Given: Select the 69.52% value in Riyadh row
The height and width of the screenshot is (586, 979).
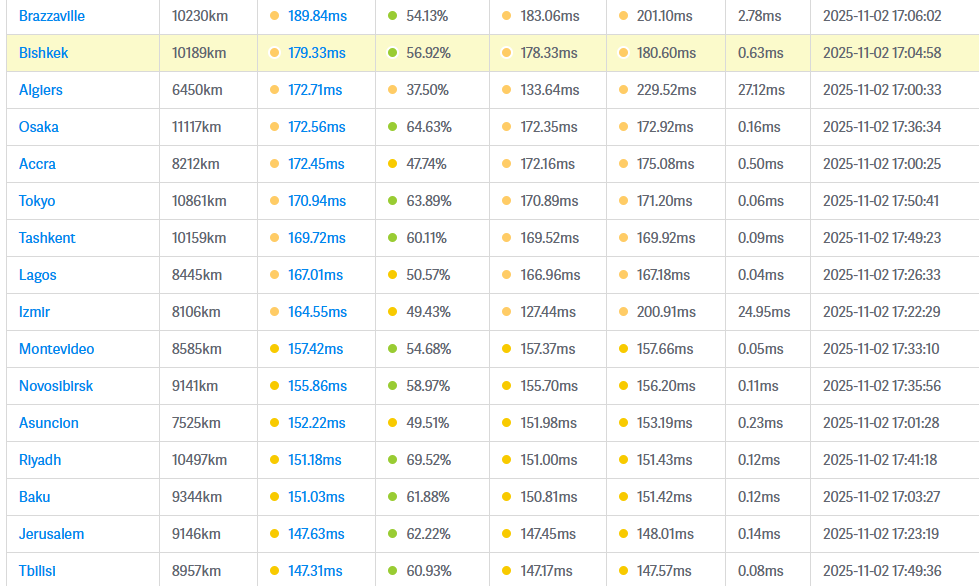Looking at the screenshot, I should (428, 460).
